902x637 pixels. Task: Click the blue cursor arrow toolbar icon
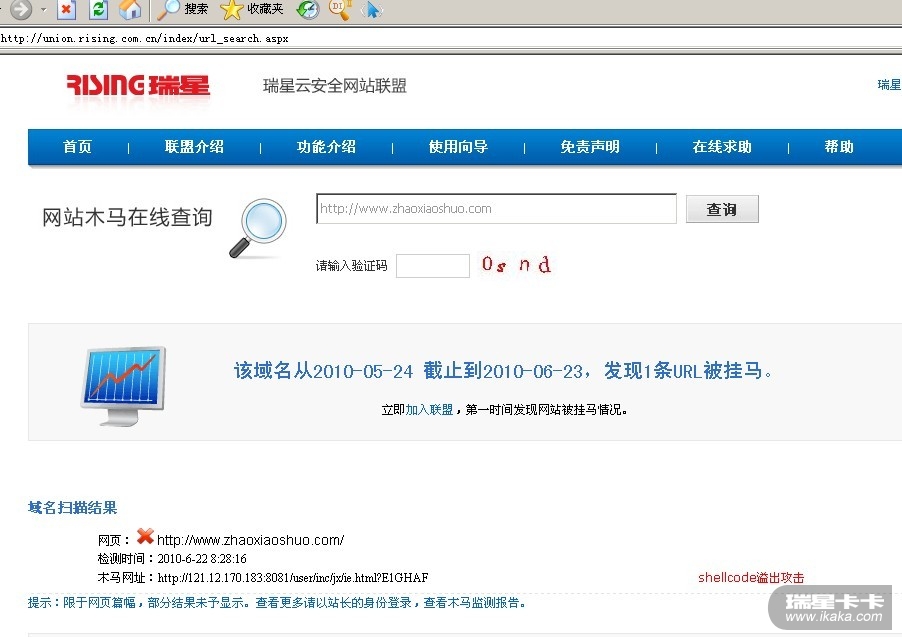[372, 9]
